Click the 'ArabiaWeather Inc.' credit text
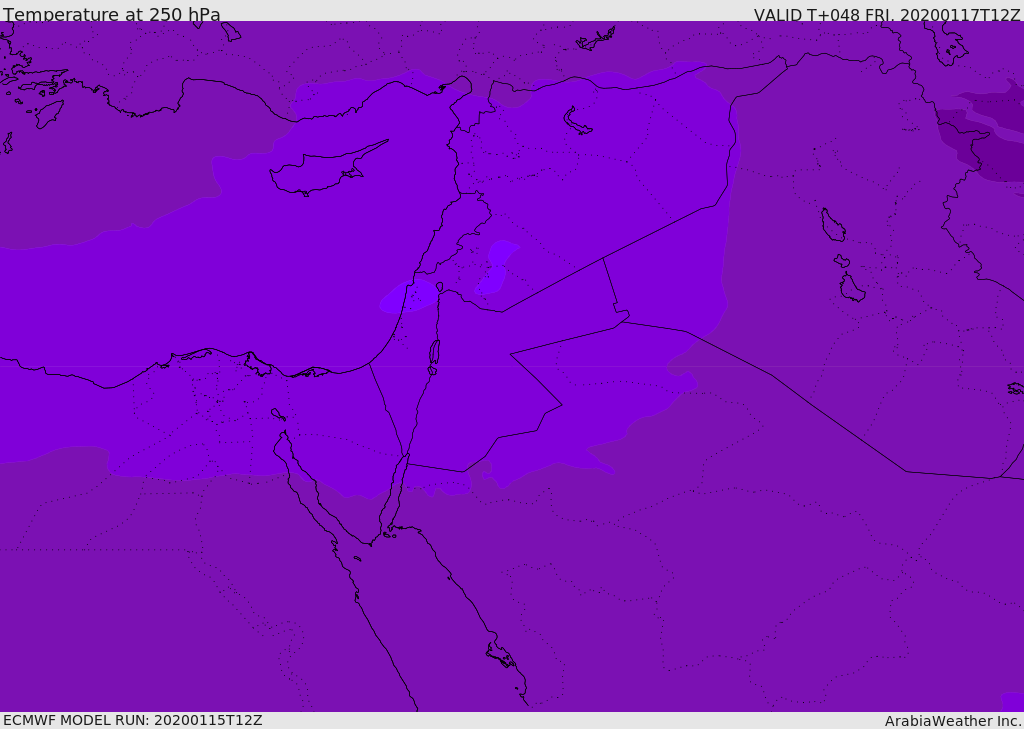This screenshot has width=1024, height=729. point(953,721)
